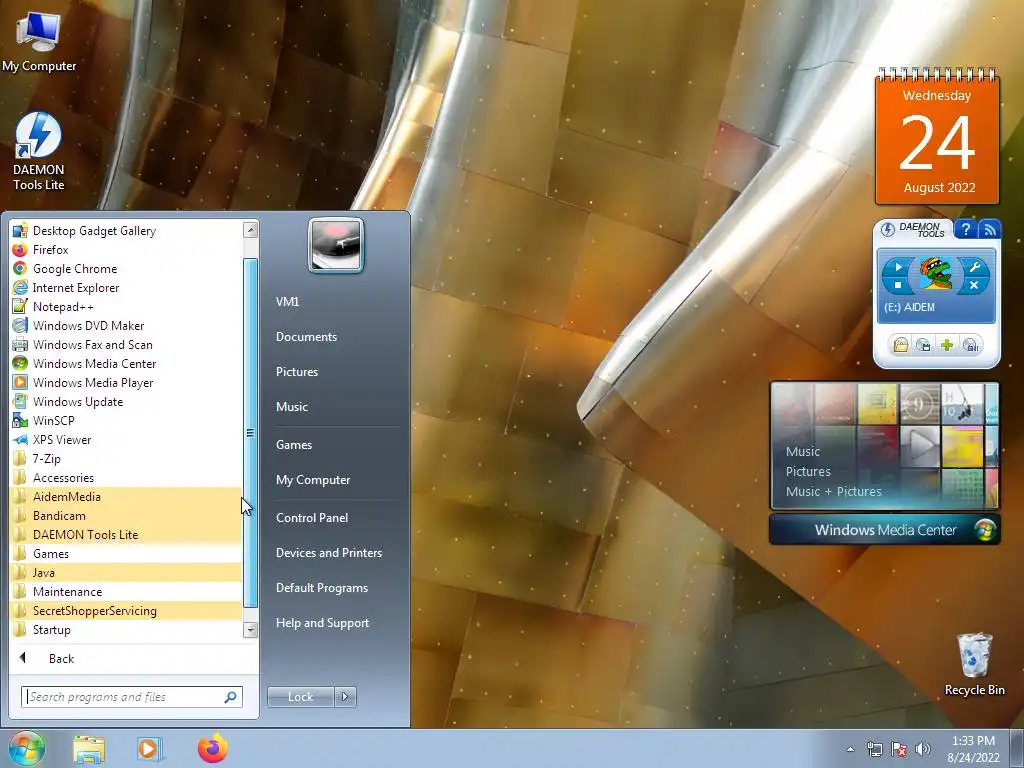Open Windows Explorer from the taskbar

click(x=89, y=749)
